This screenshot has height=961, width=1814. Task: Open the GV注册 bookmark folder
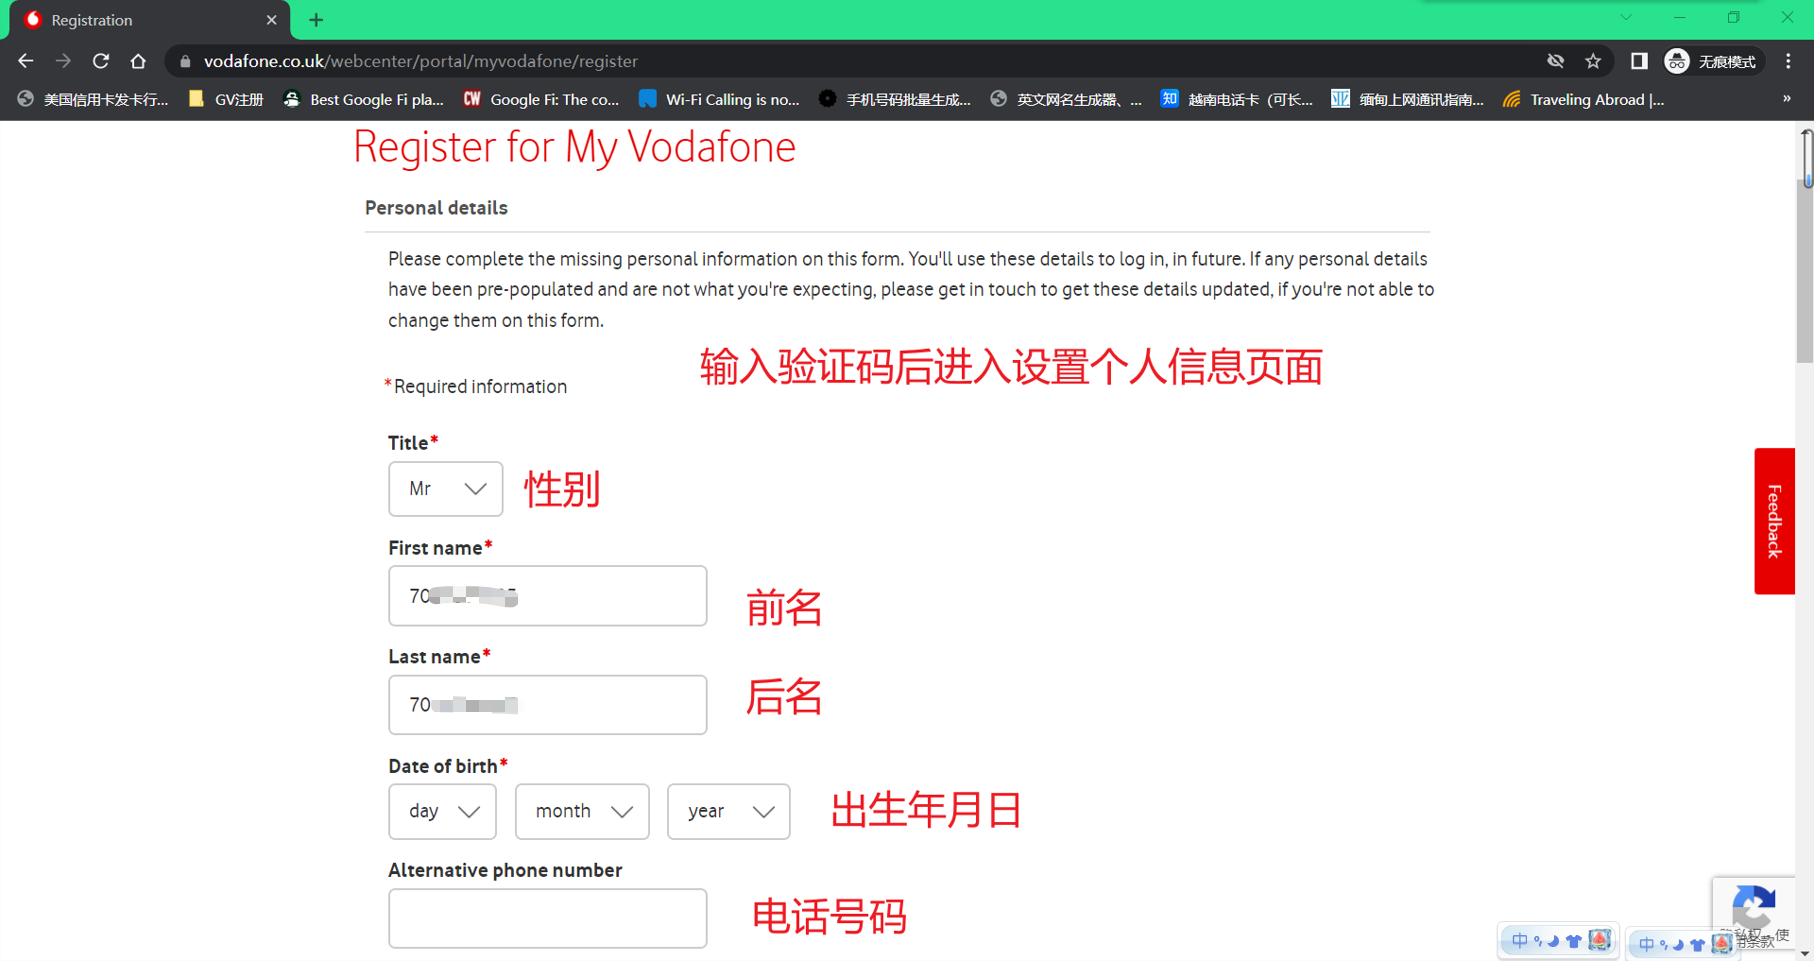[226, 99]
